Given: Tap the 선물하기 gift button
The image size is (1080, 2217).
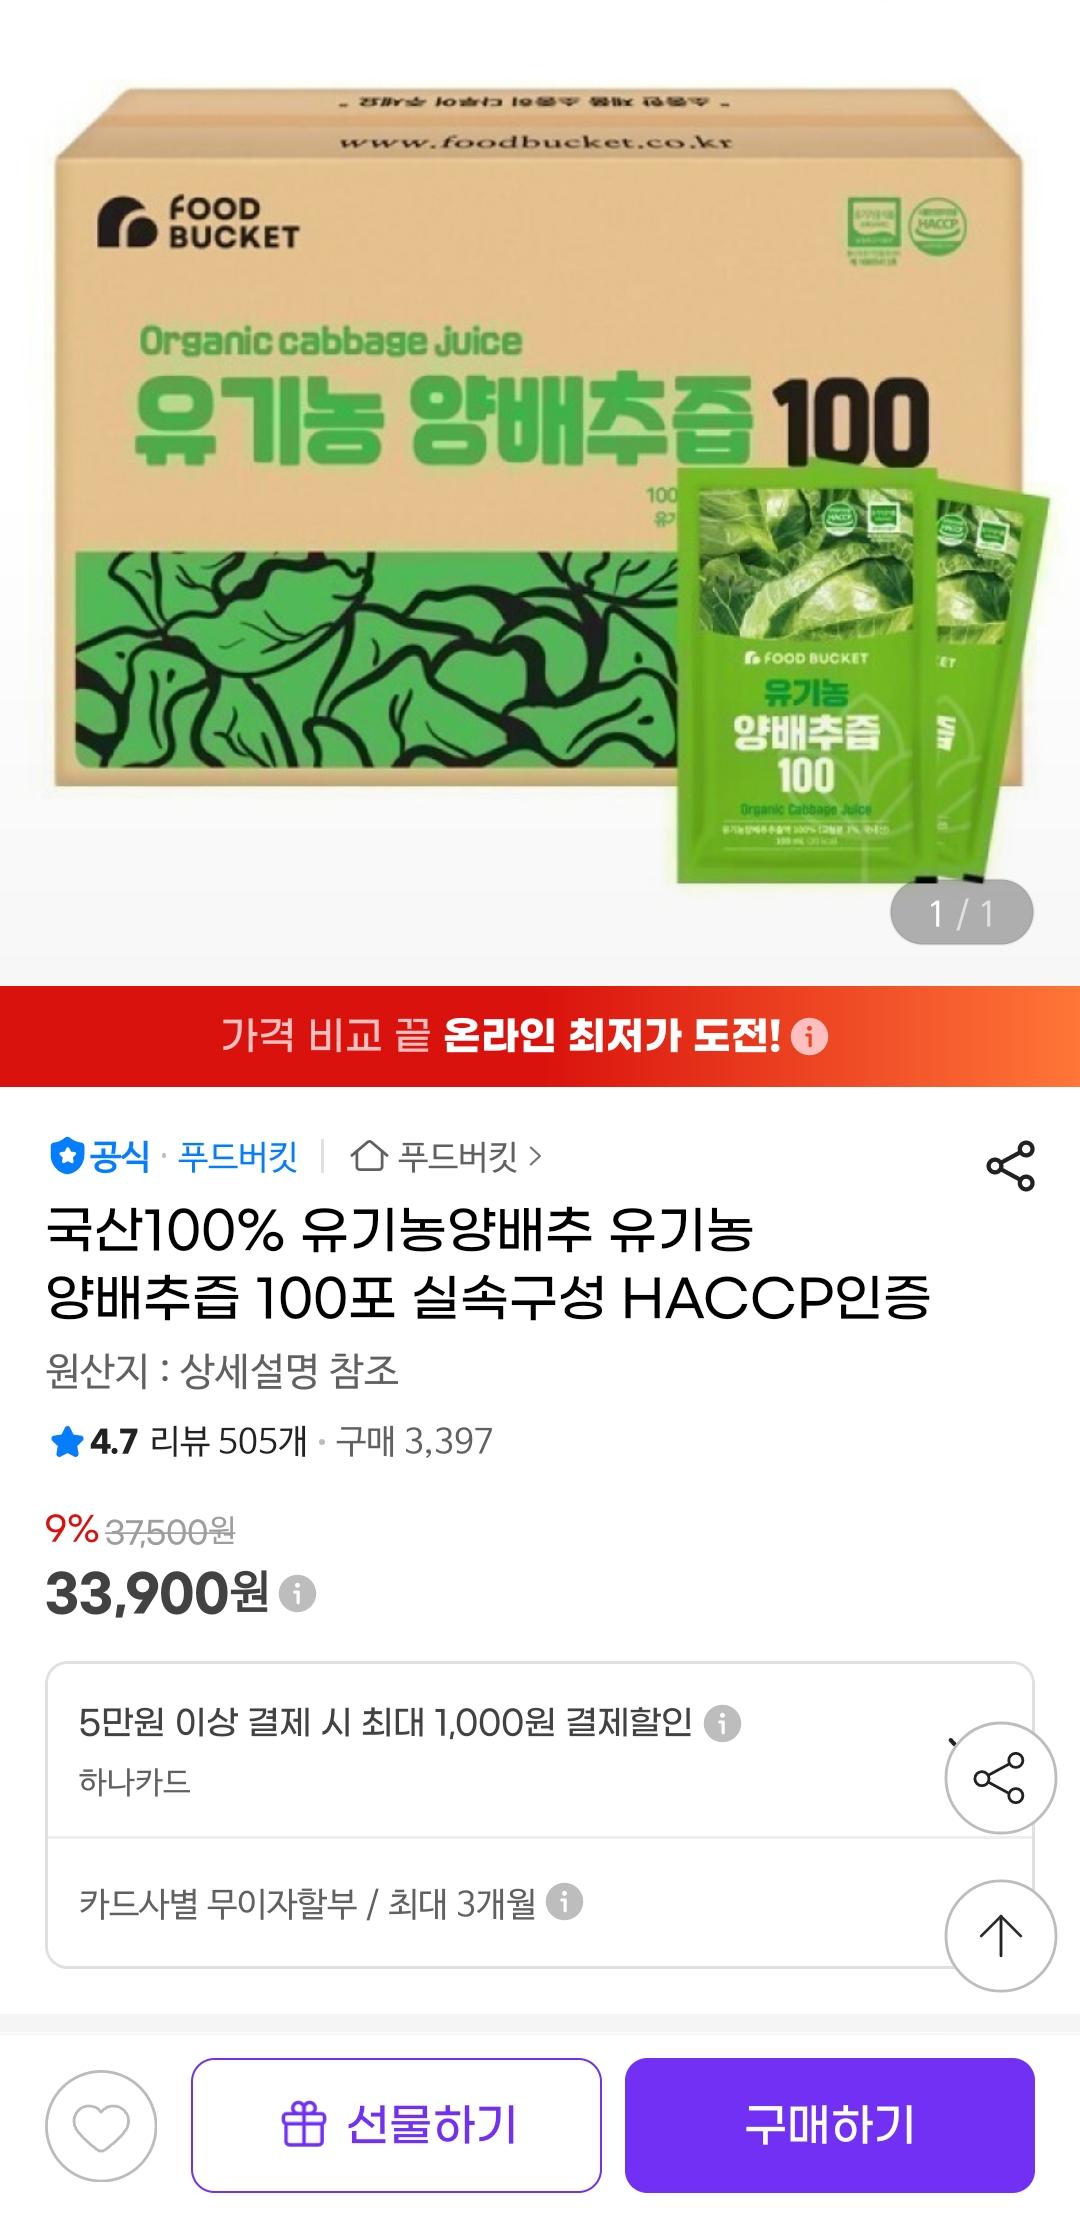Looking at the screenshot, I should [x=396, y=2125].
